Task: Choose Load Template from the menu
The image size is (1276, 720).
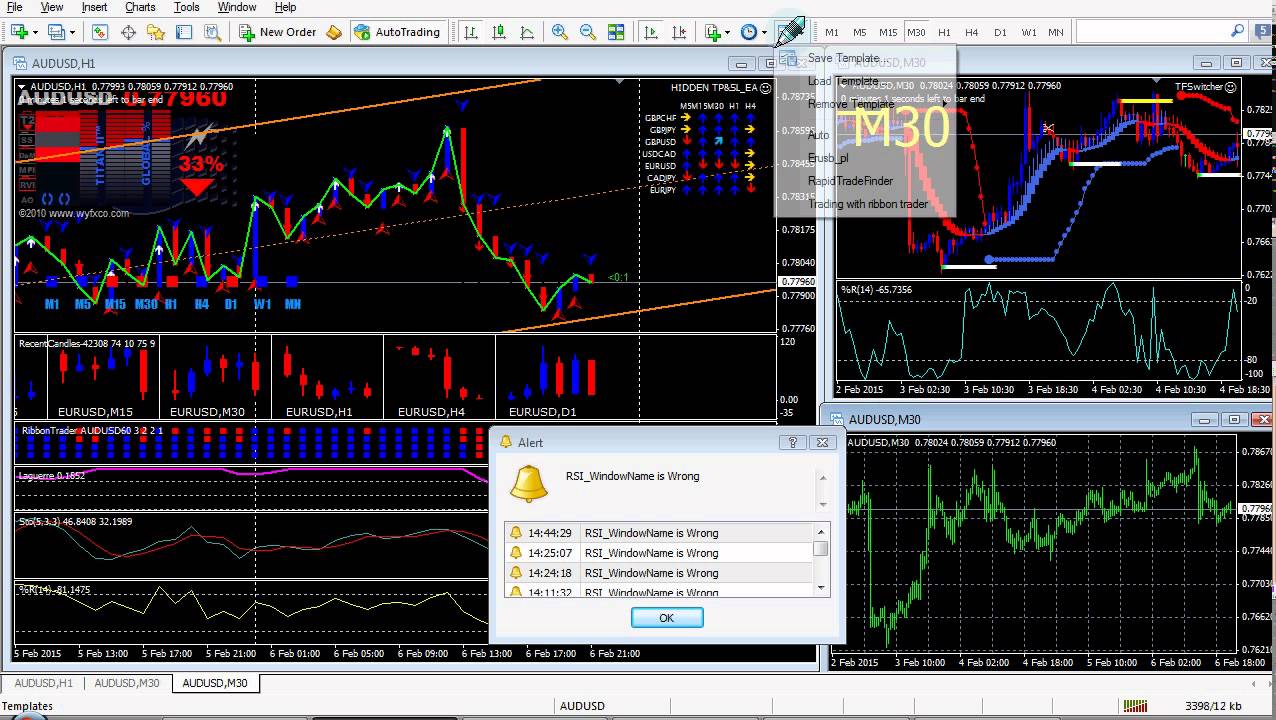Action: click(843, 81)
